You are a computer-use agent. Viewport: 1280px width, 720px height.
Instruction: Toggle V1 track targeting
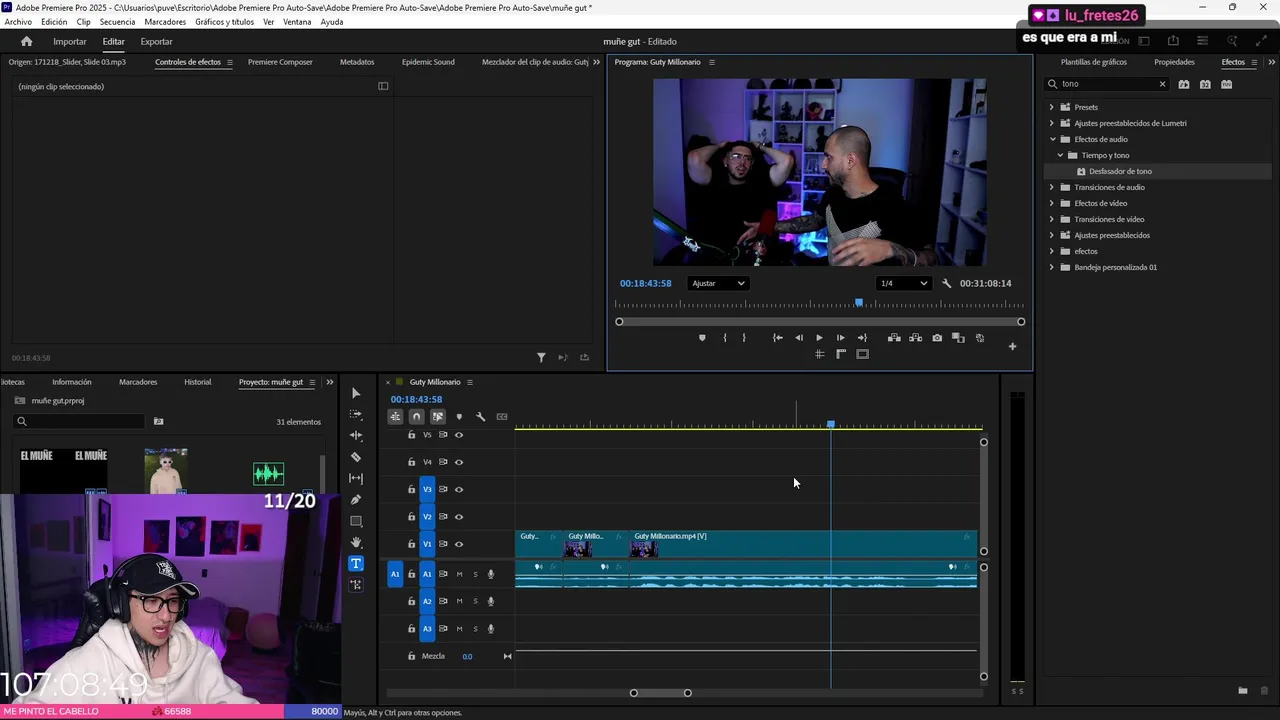click(x=427, y=544)
